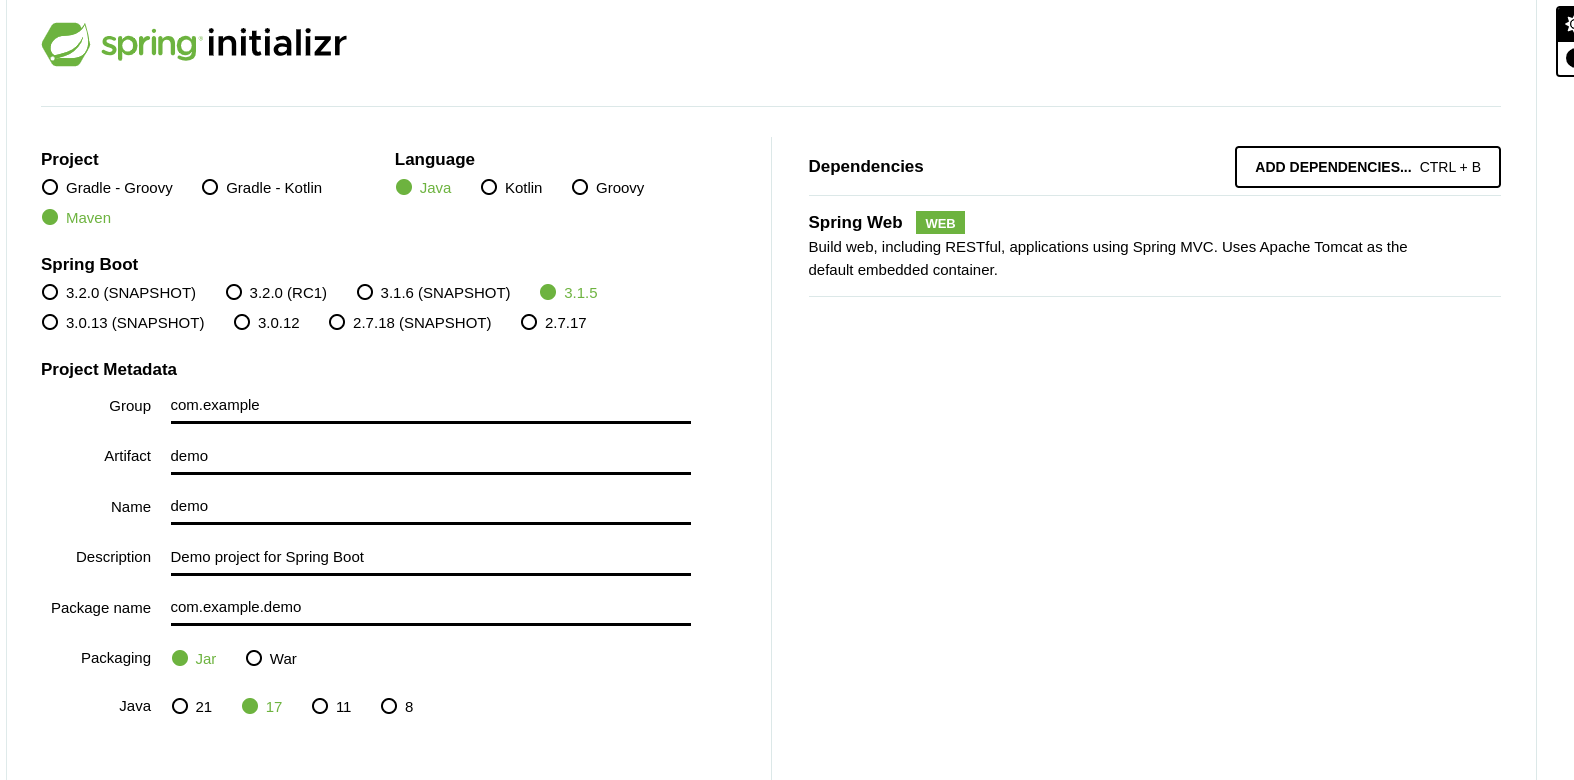This screenshot has width=1574, height=780.
Task: Focus the Description text field
Action: pos(430,558)
